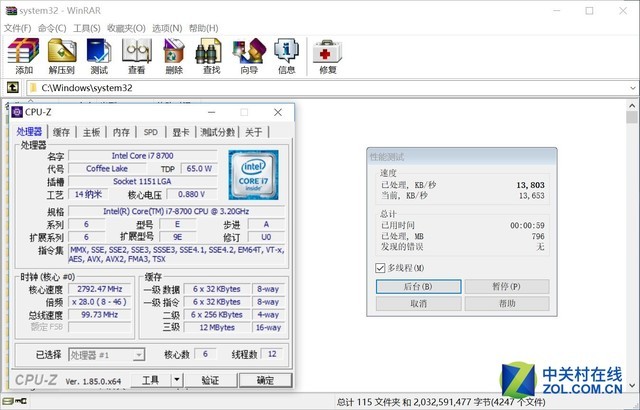The image size is (640, 410).
Task: Click the 验证 validate button in CPU-Z
Action: click(211, 380)
